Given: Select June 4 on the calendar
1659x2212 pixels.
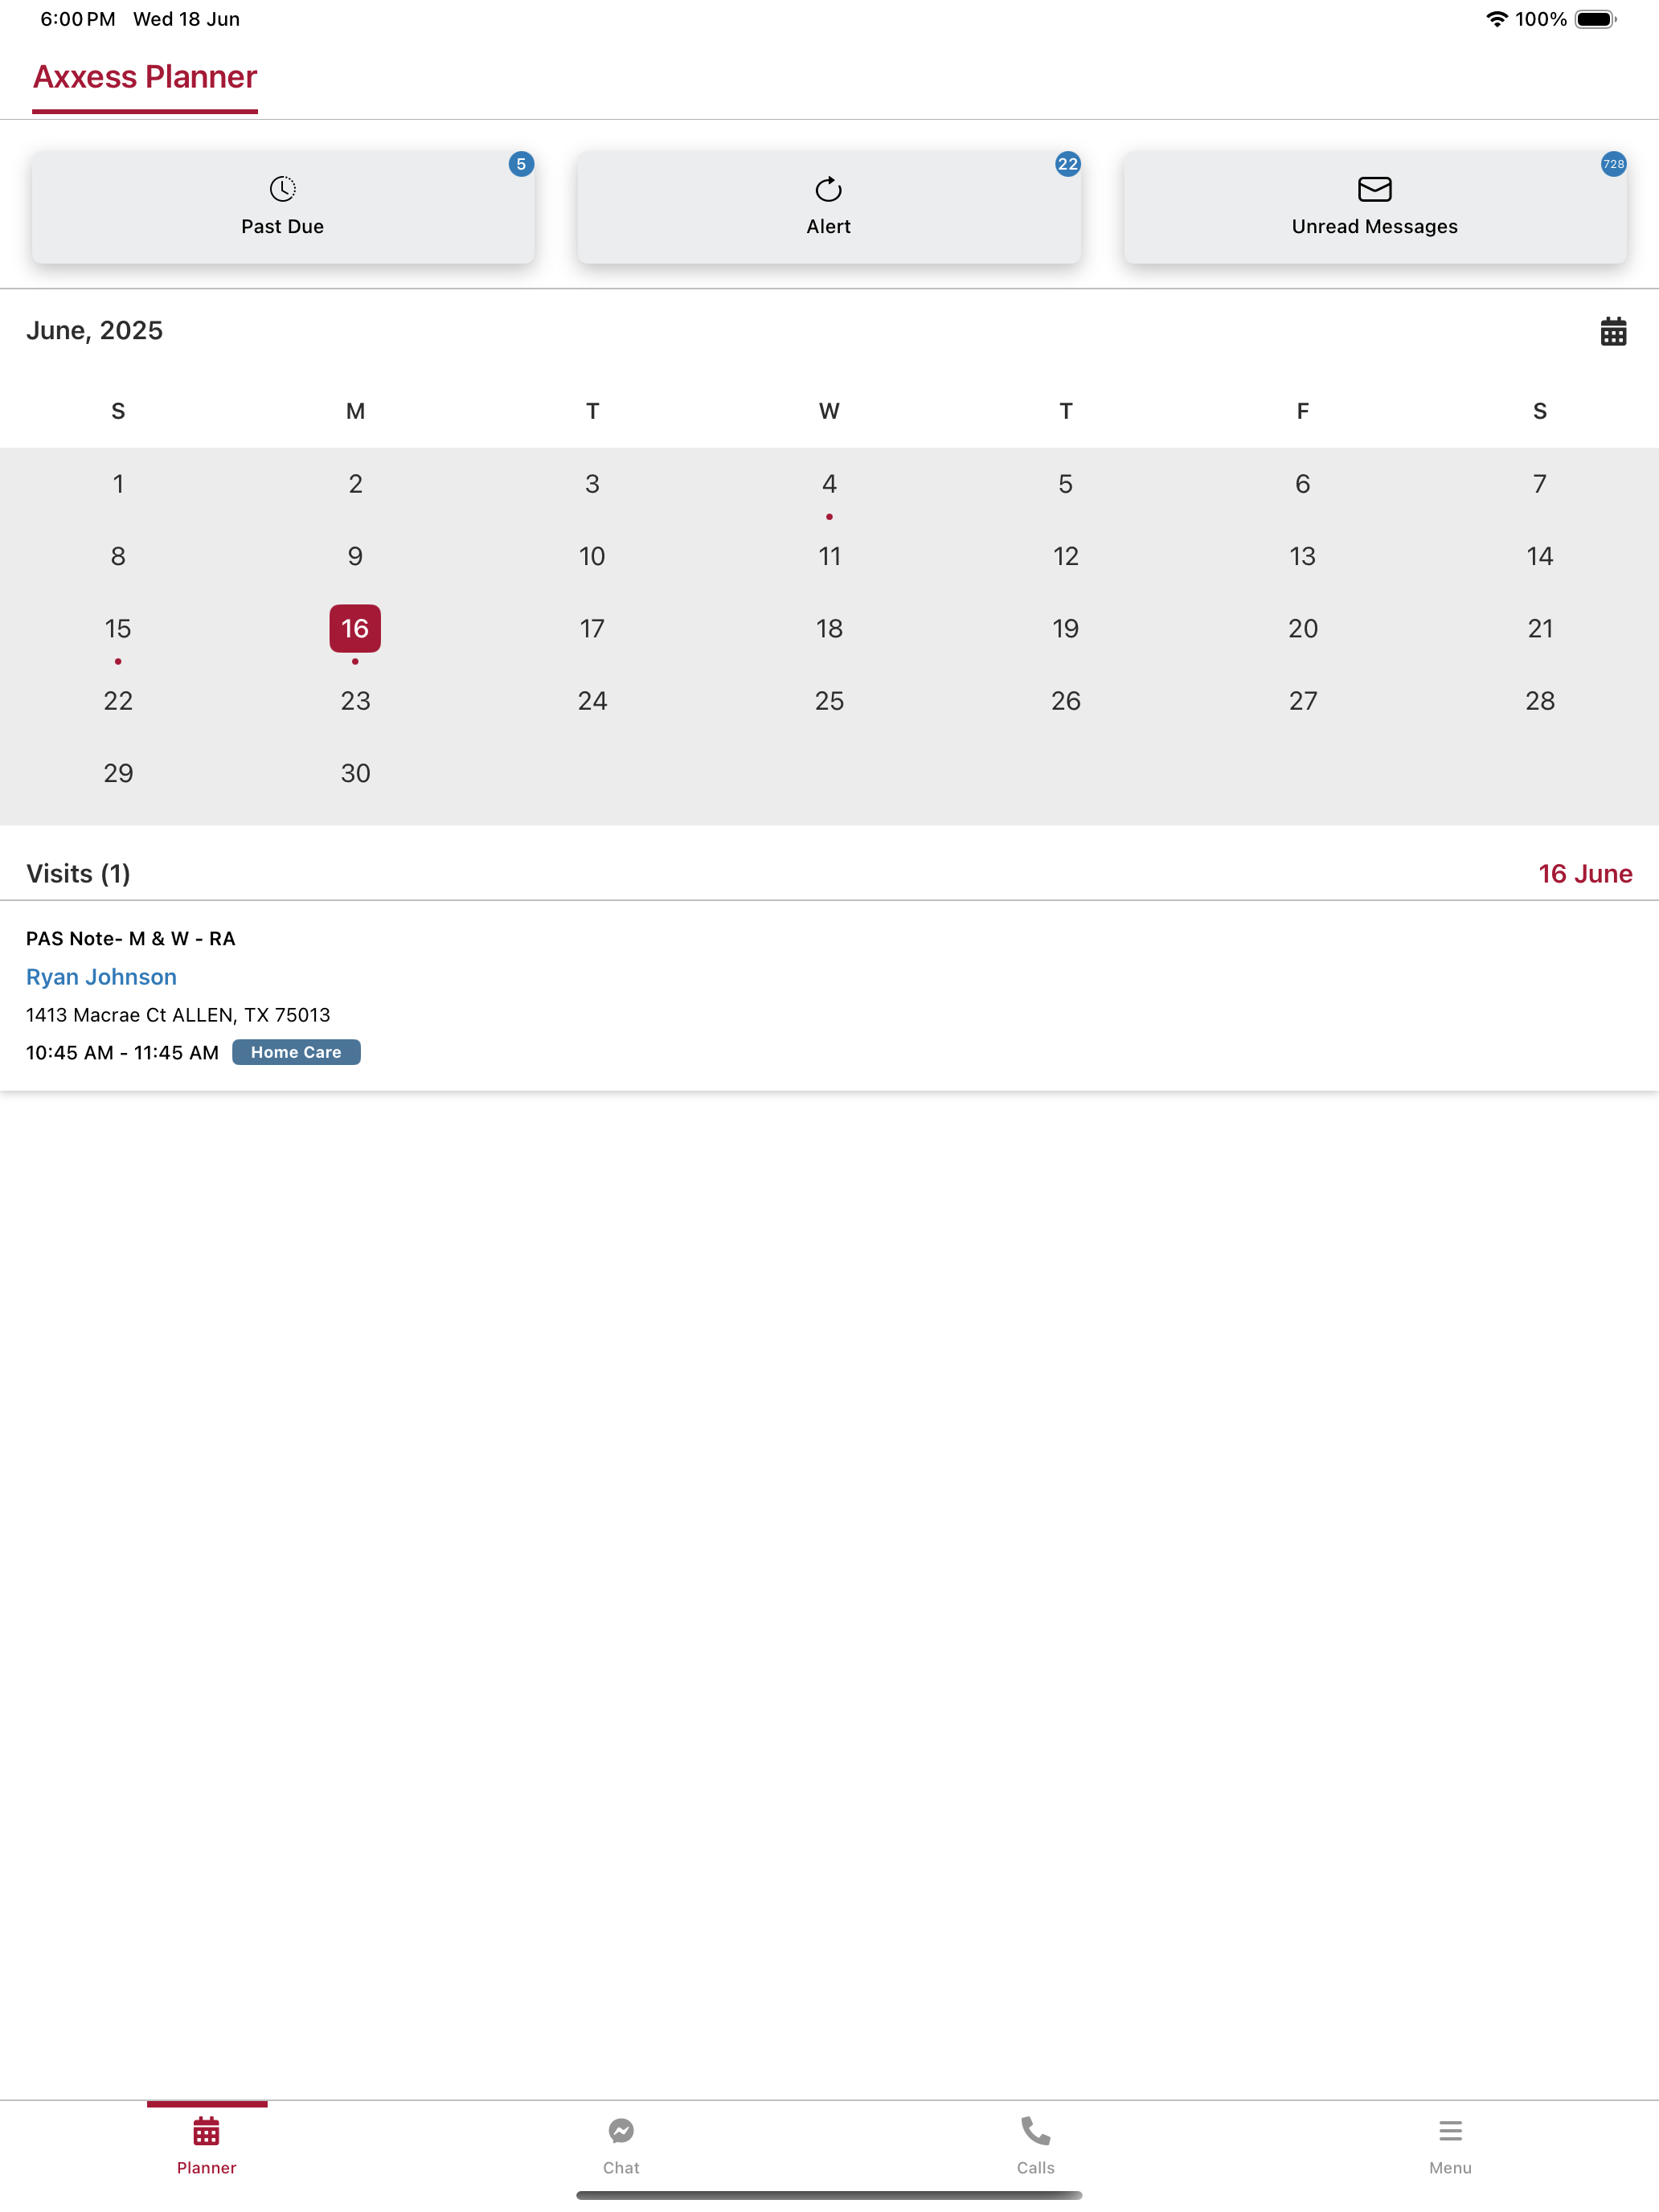Looking at the screenshot, I should pyautogui.click(x=829, y=484).
